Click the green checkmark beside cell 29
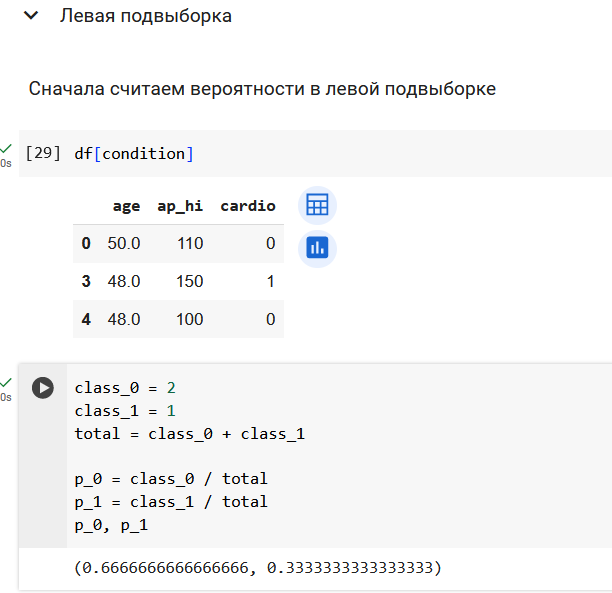This screenshot has width=612, height=593. [x=6, y=148]
